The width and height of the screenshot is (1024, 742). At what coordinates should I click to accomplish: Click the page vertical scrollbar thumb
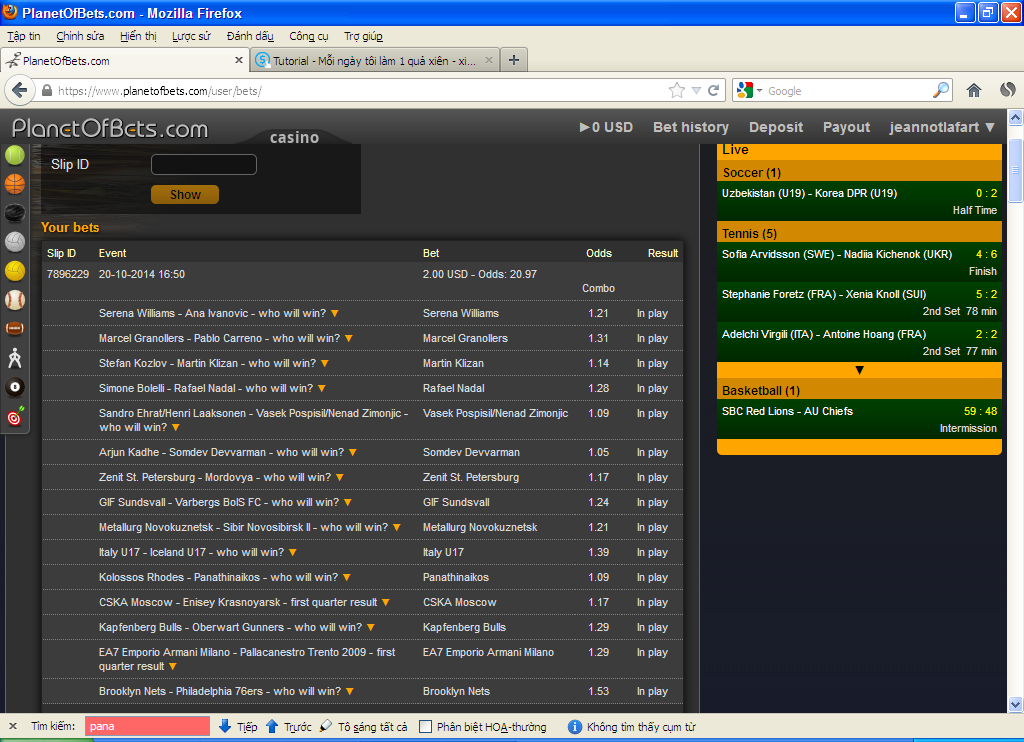[1016, 170]
